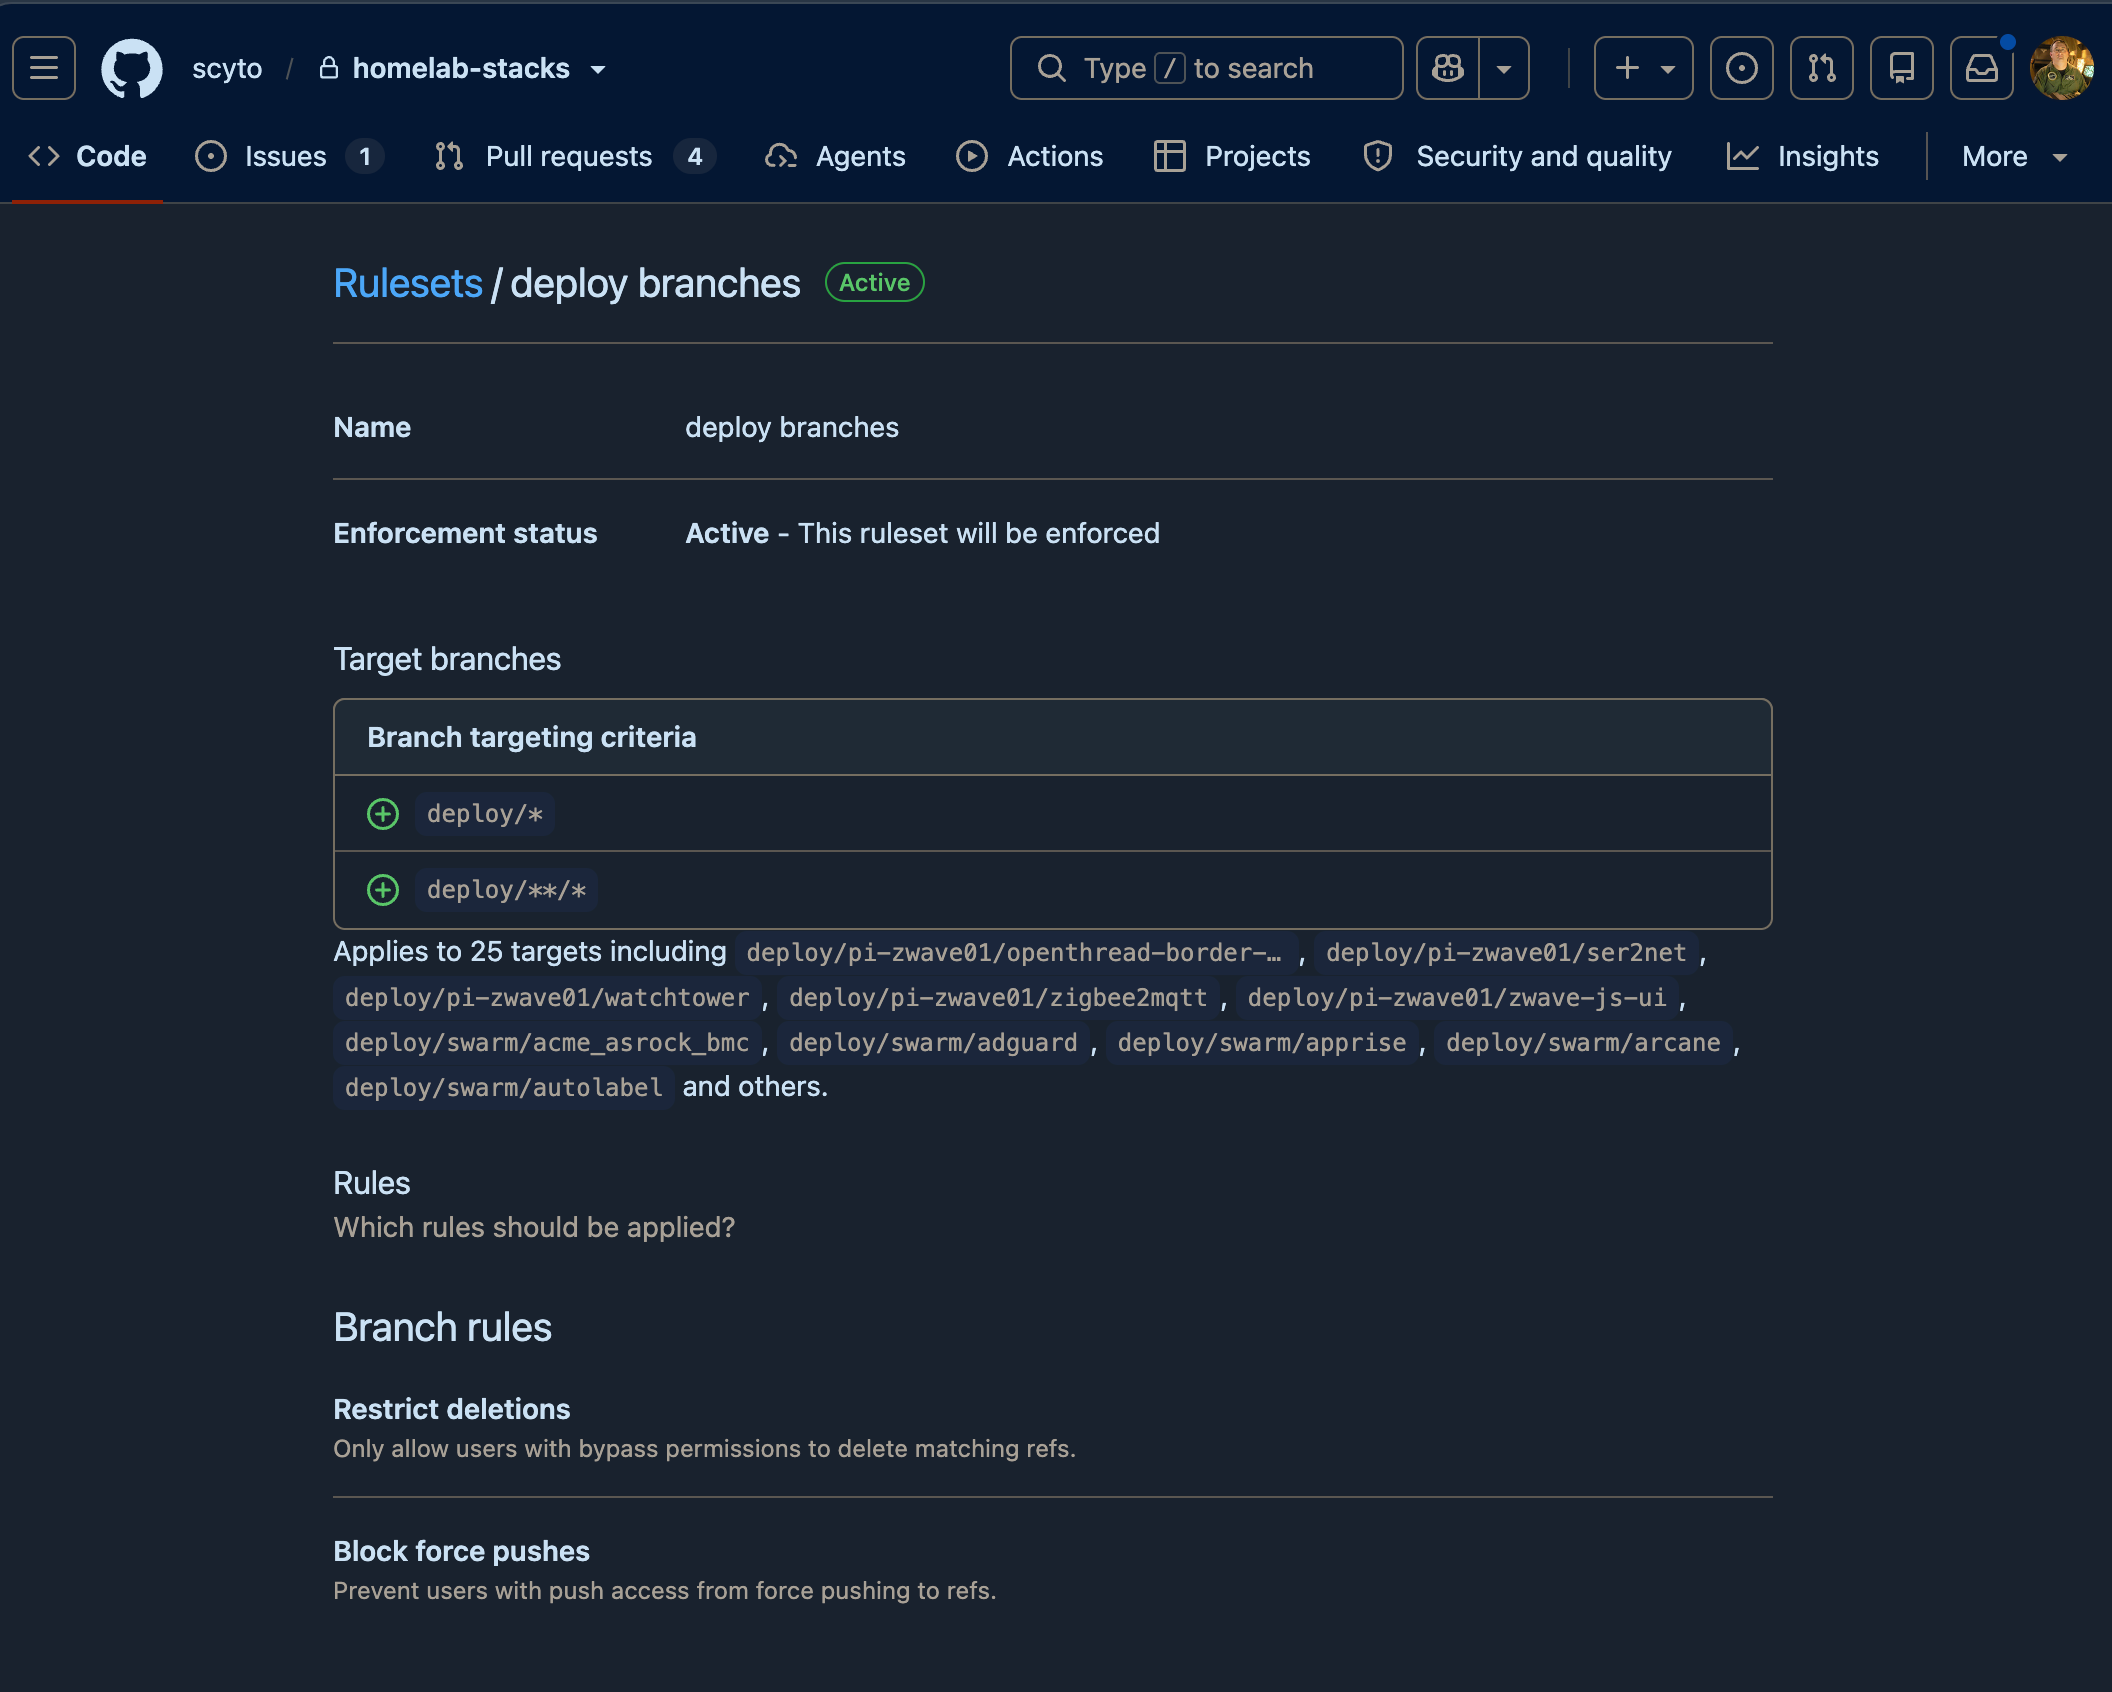Click the Issues count badge 1
Image resolution: width=2112 pixels, height=1692 pixels.
365,156
